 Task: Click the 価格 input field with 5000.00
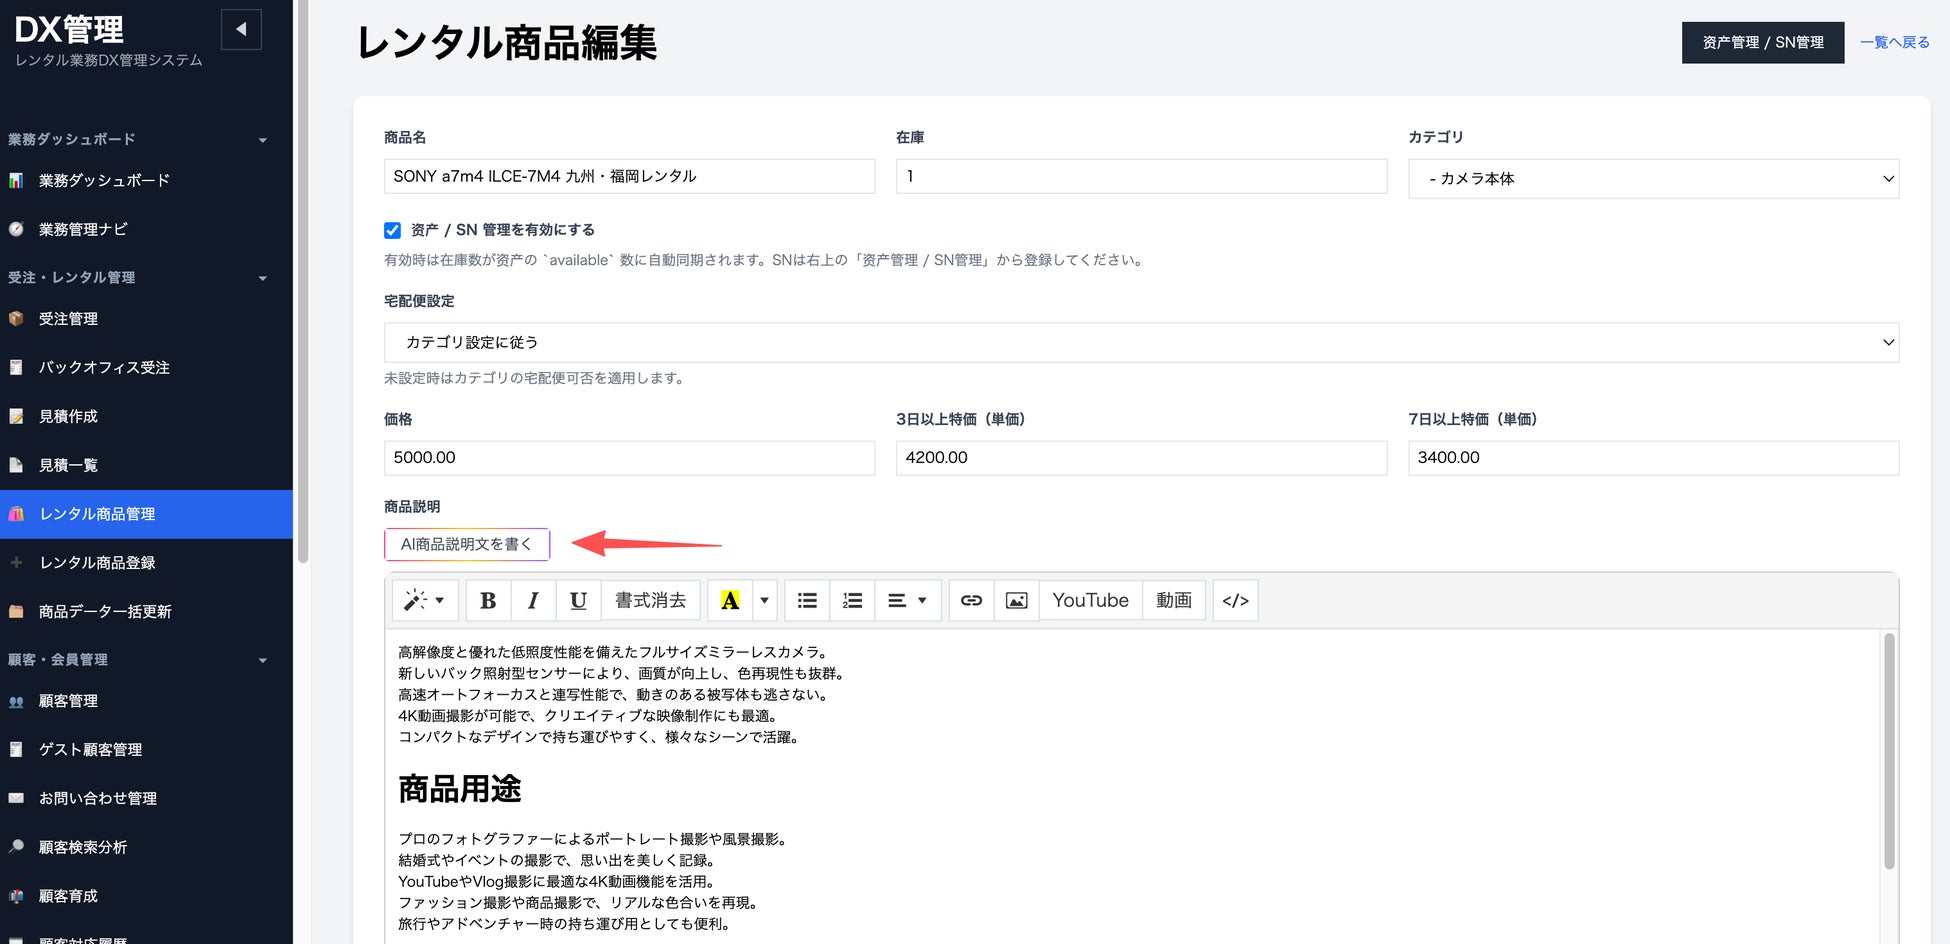point(629,458)
